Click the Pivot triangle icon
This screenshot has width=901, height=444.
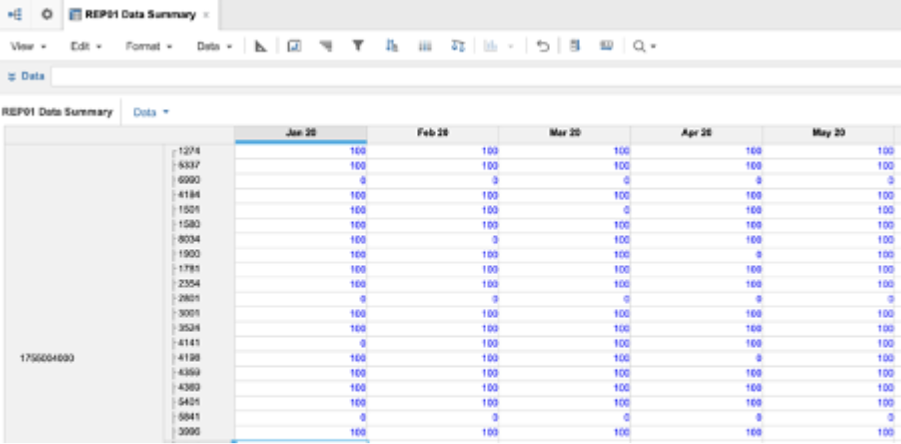pyautogui.click(x=261, y=47)
